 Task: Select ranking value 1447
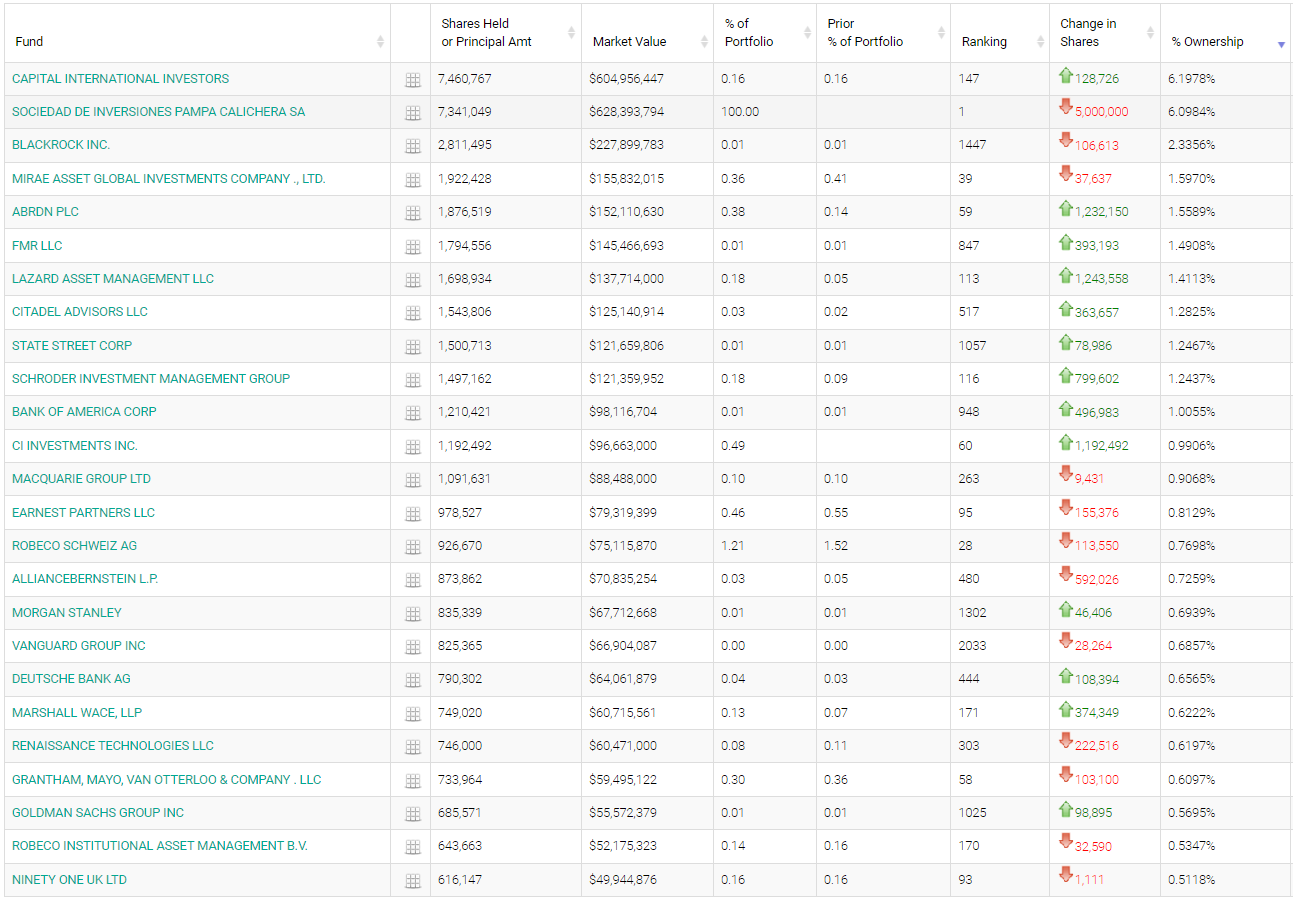point(972,145)
